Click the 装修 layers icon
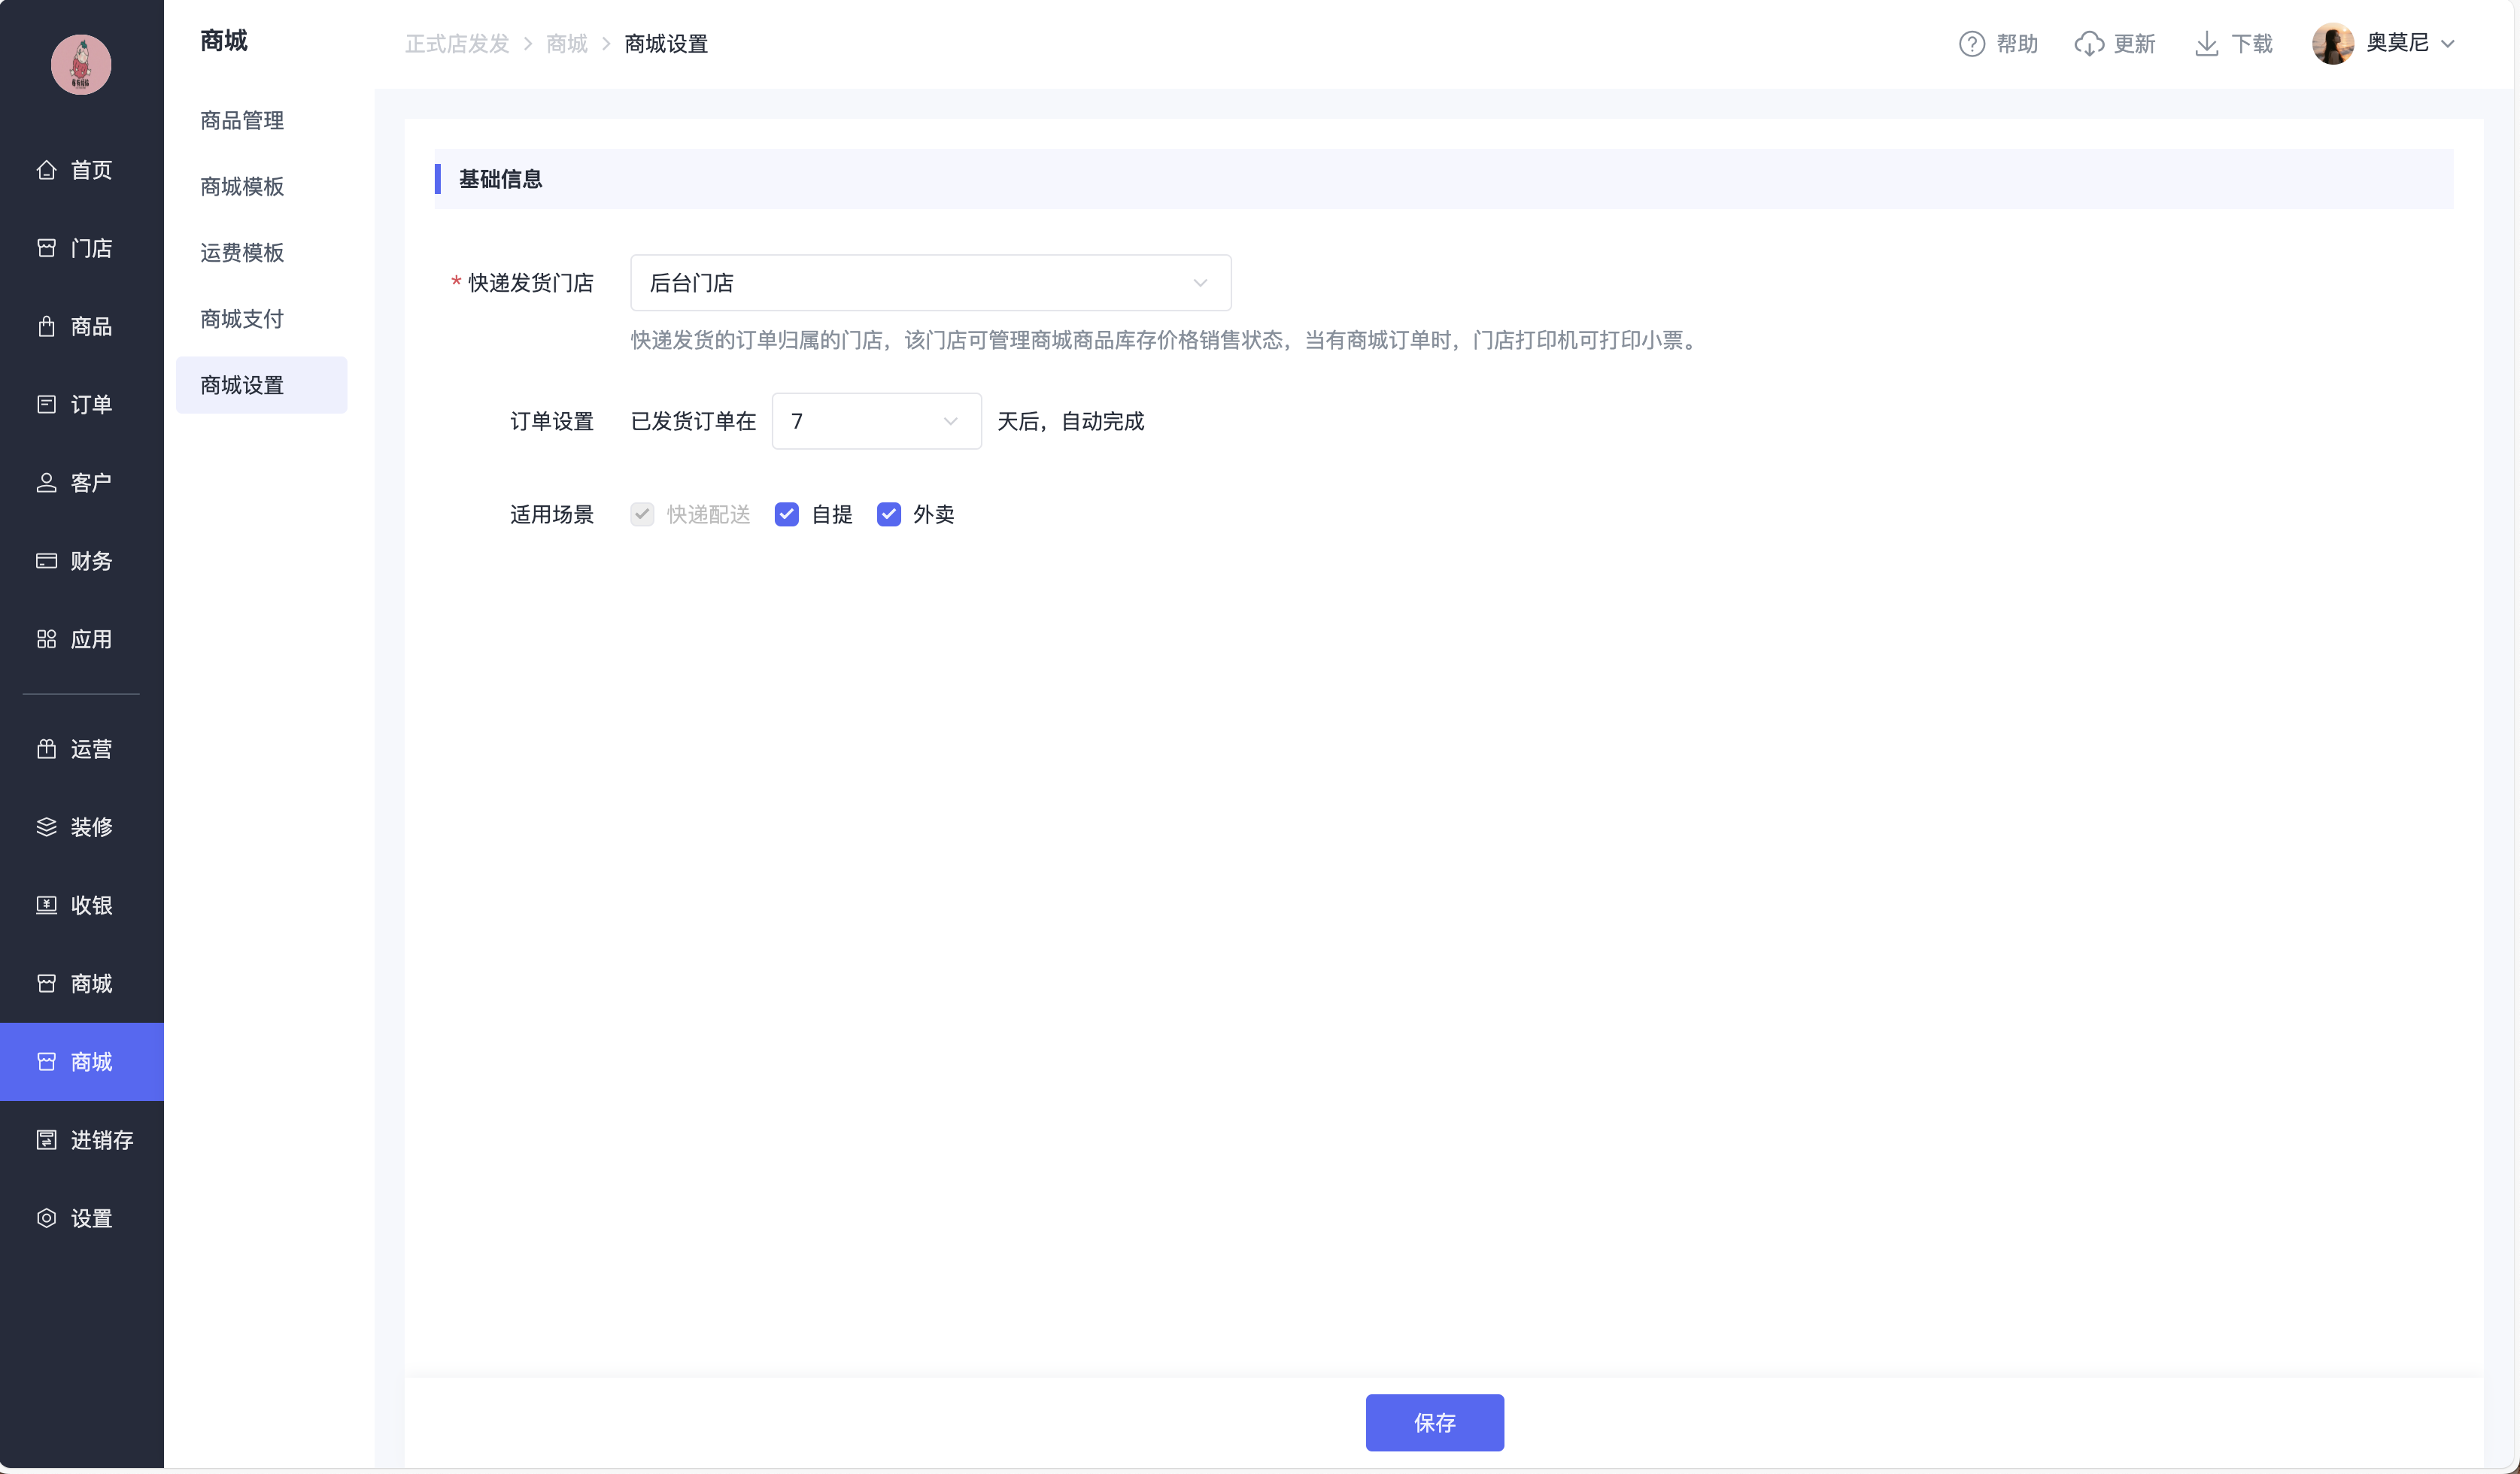The height and width of the screenshot is (1474, 2520). pos(46,827)
